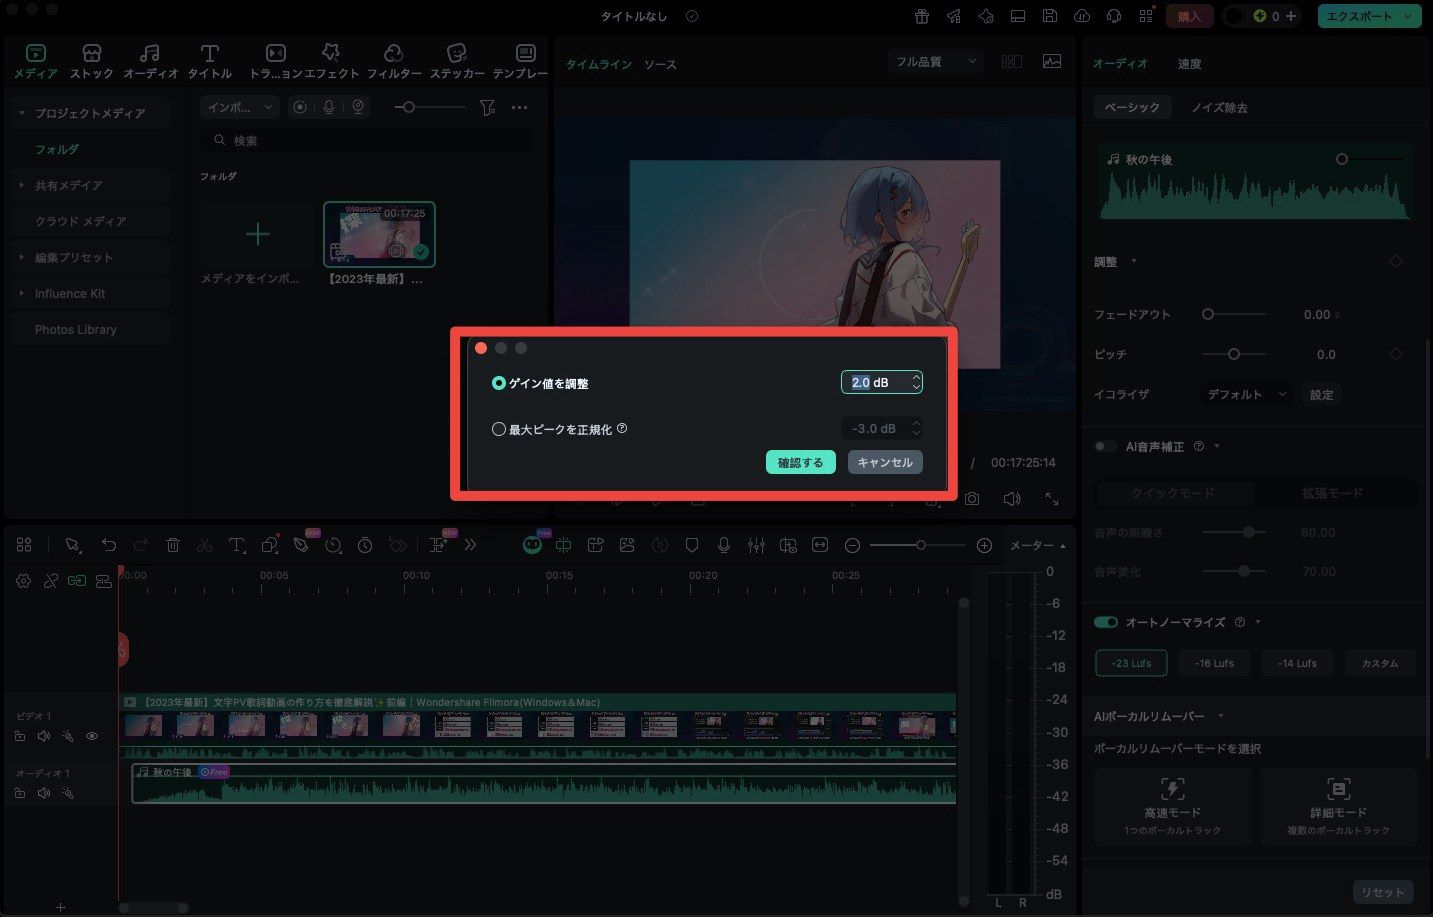Select the -16 Lufs preset button
1433x917 pixels.
pos(1214,663)
